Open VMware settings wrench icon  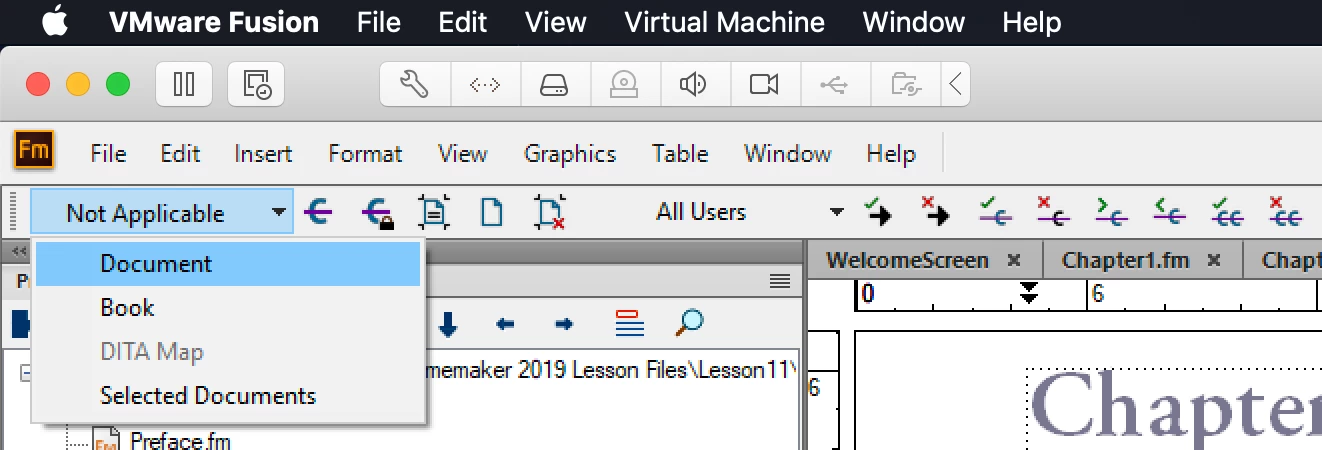click(414, 84)
